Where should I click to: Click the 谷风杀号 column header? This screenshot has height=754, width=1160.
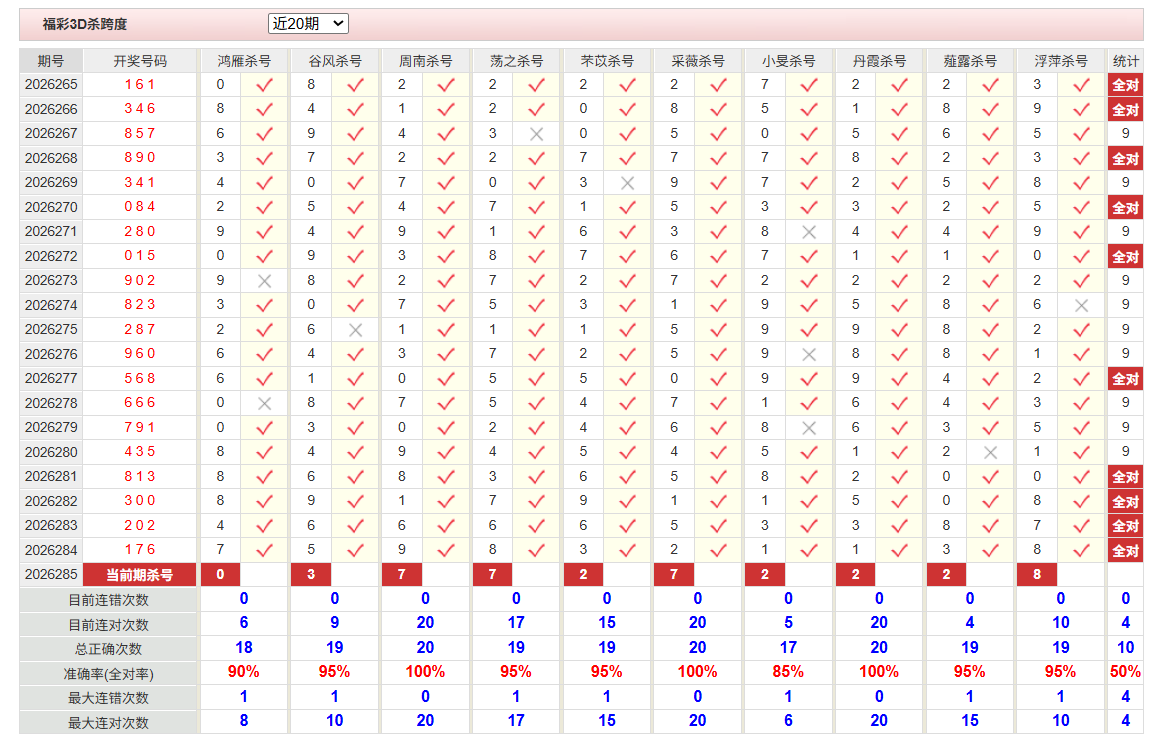334,61
